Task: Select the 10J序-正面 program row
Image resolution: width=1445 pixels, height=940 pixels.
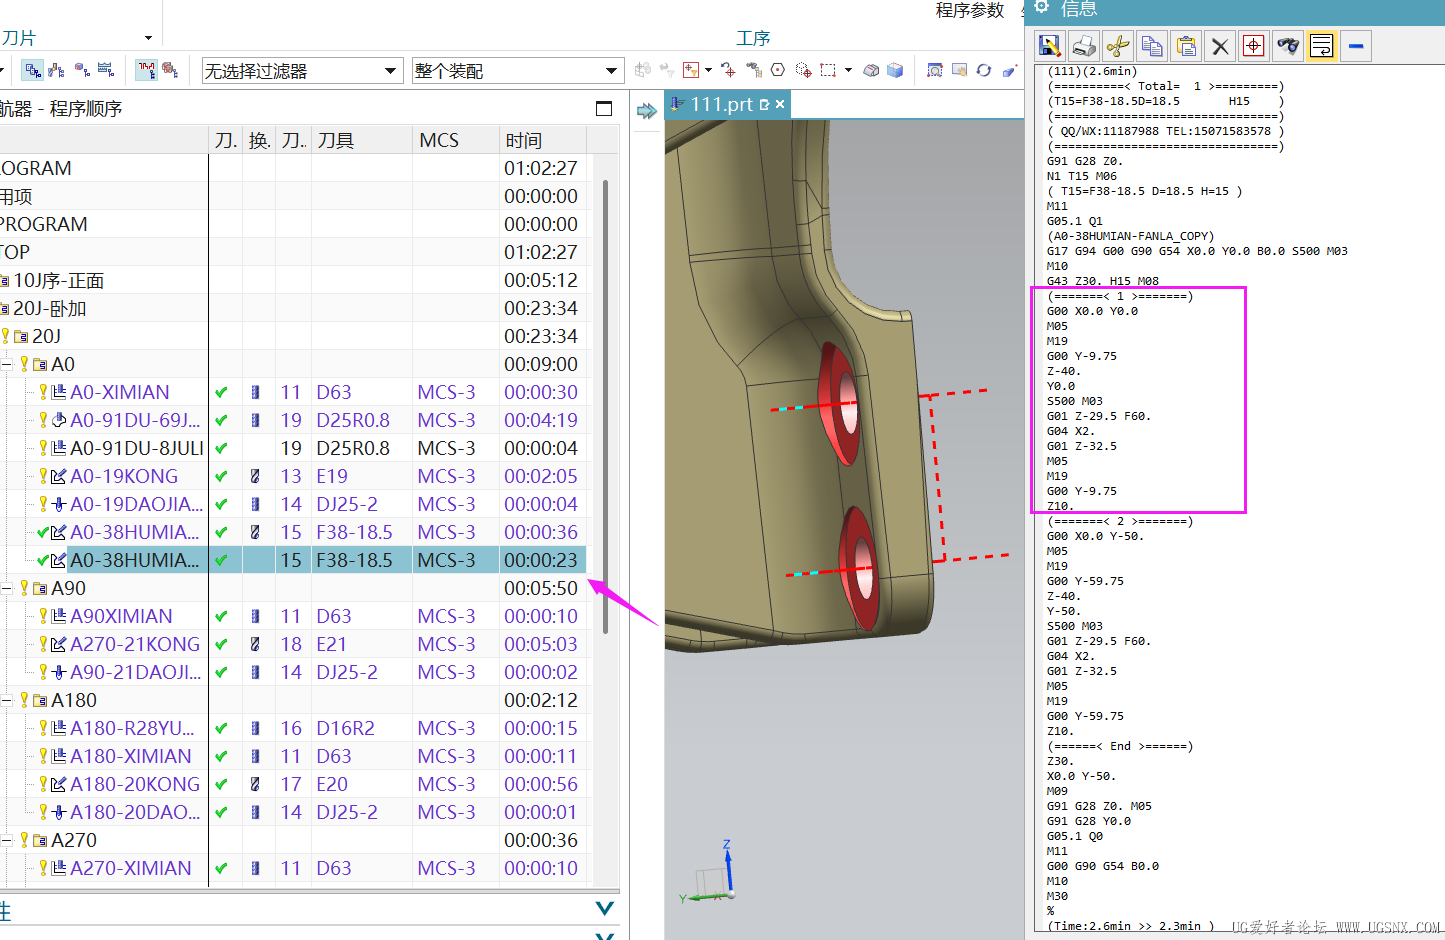Action: (x=58, y=280)
